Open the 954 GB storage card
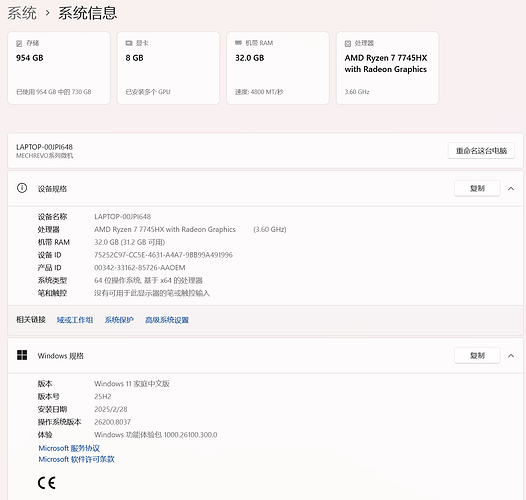This screenshot has width=526, height=500. point(59,68)
